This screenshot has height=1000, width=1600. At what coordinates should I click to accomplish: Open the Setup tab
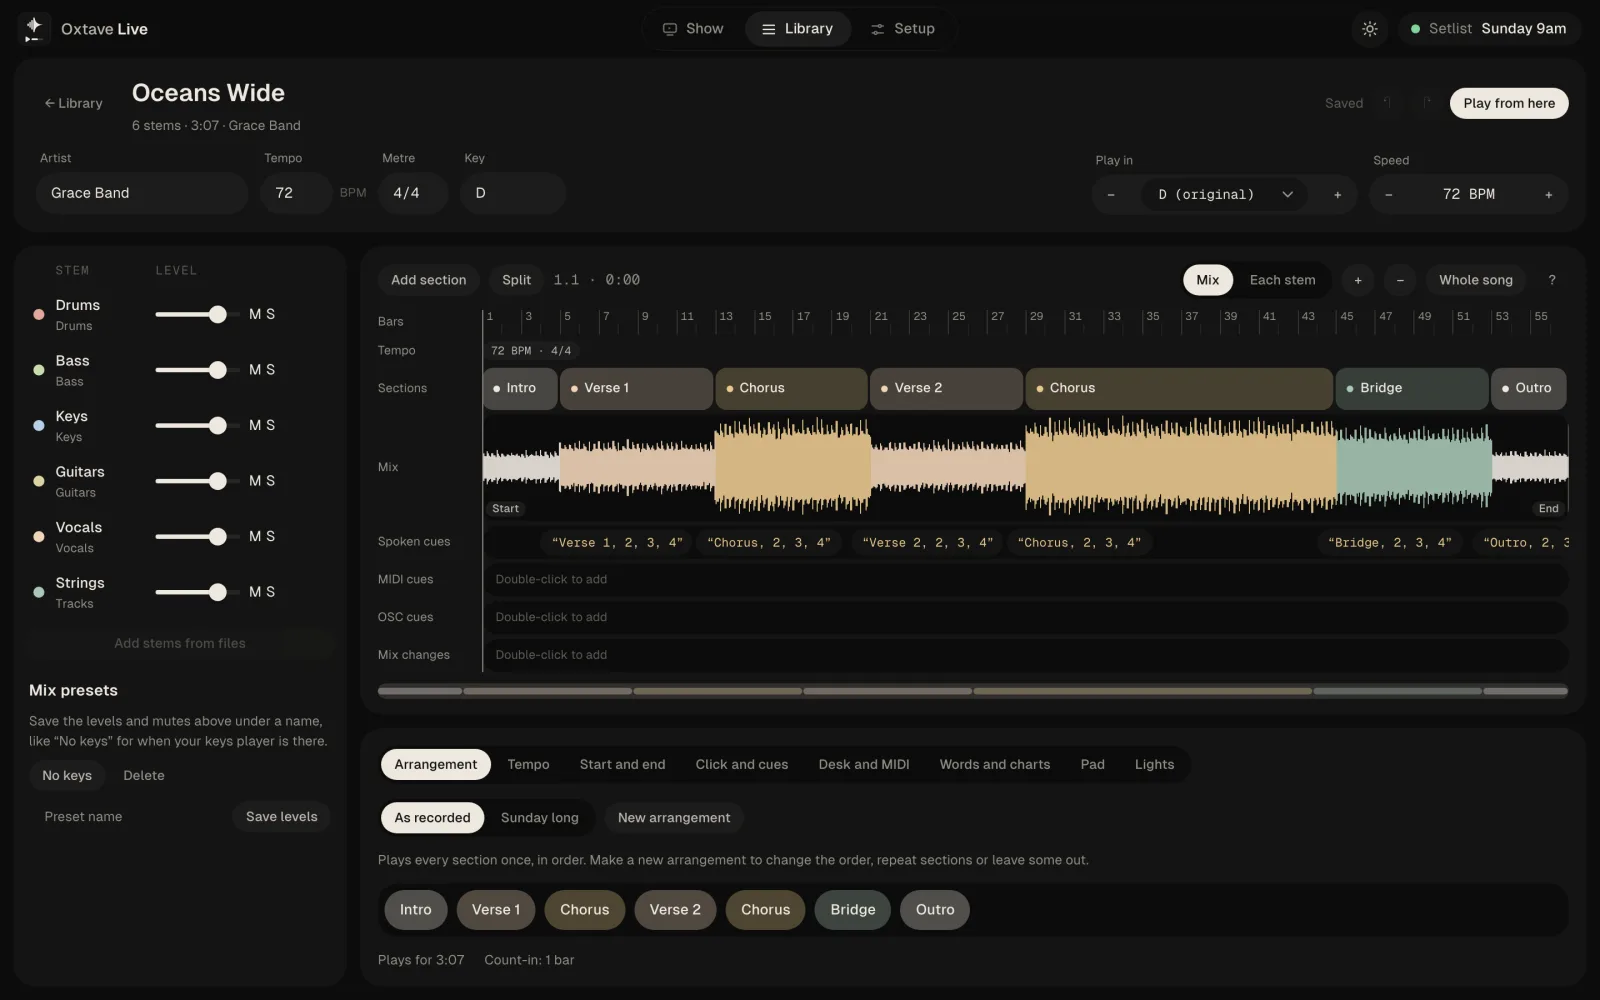(x=902, y=29)
